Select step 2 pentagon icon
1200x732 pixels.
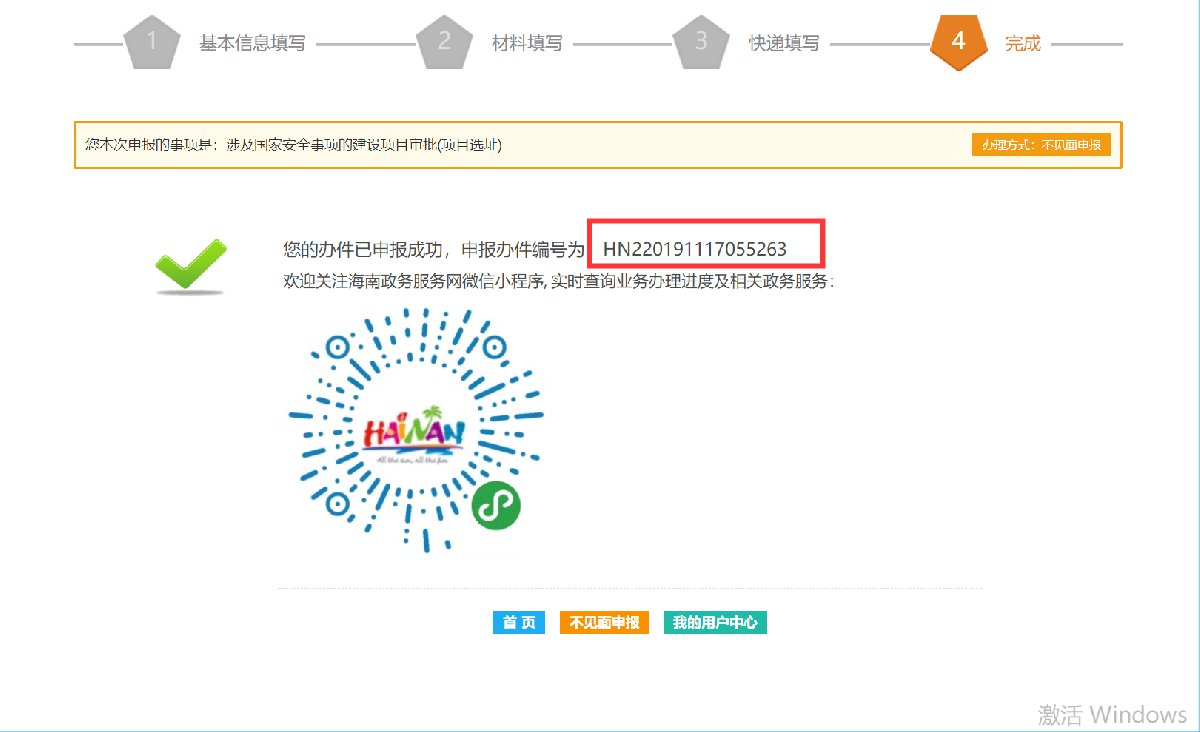coord(444,44)
